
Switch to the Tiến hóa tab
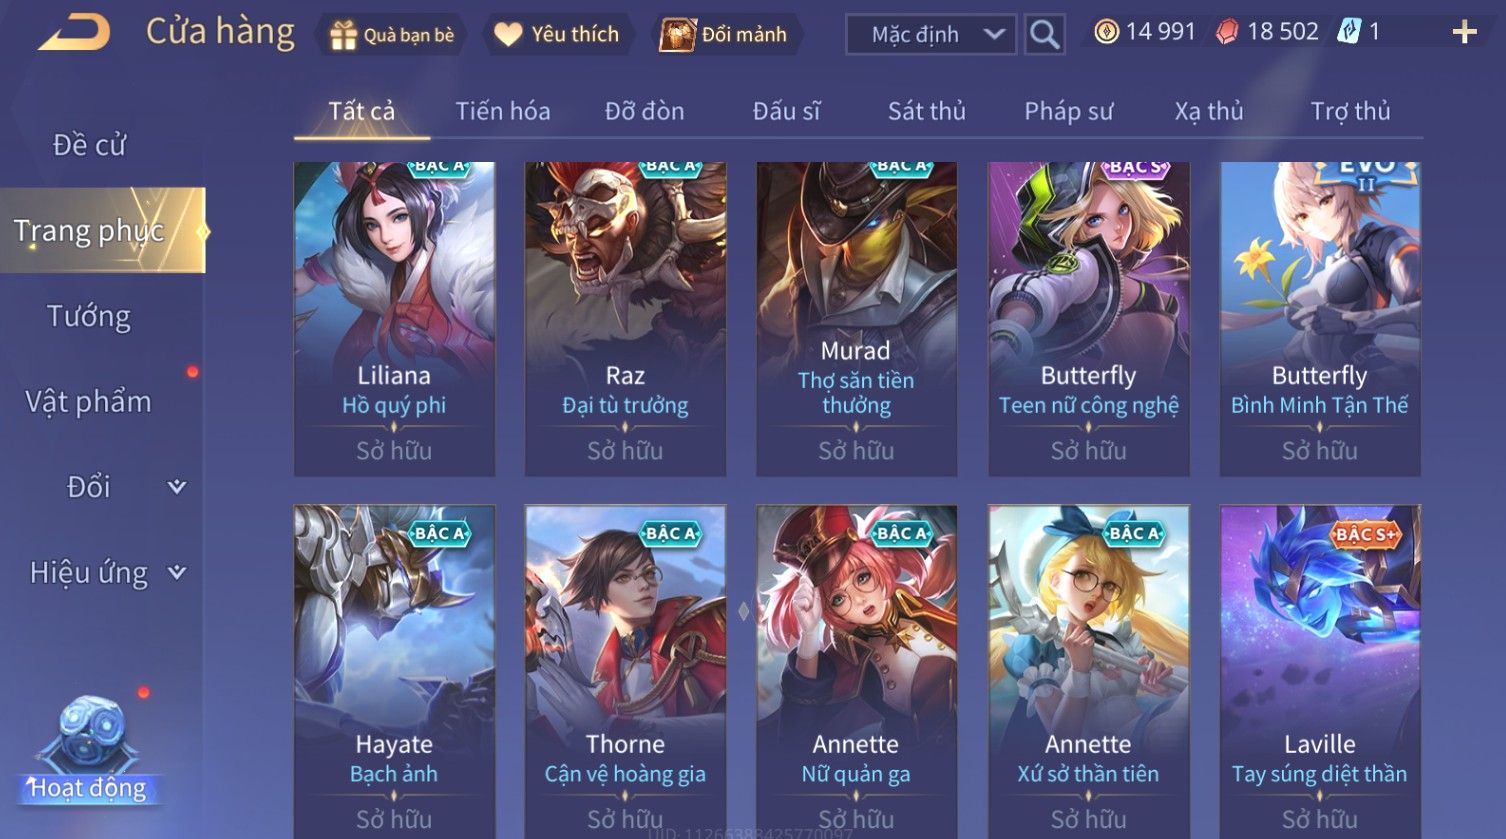[503, 111]
